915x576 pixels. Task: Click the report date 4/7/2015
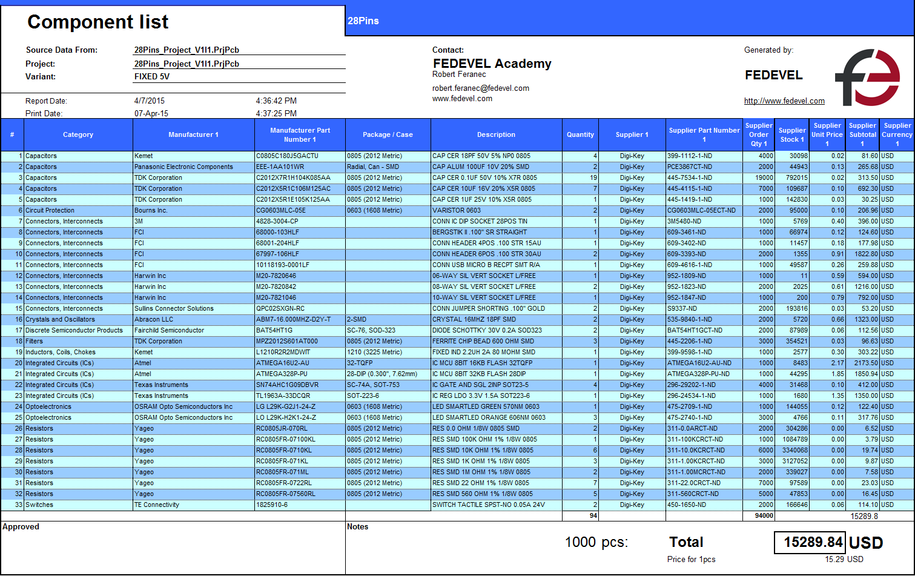(x=149, y=101)
